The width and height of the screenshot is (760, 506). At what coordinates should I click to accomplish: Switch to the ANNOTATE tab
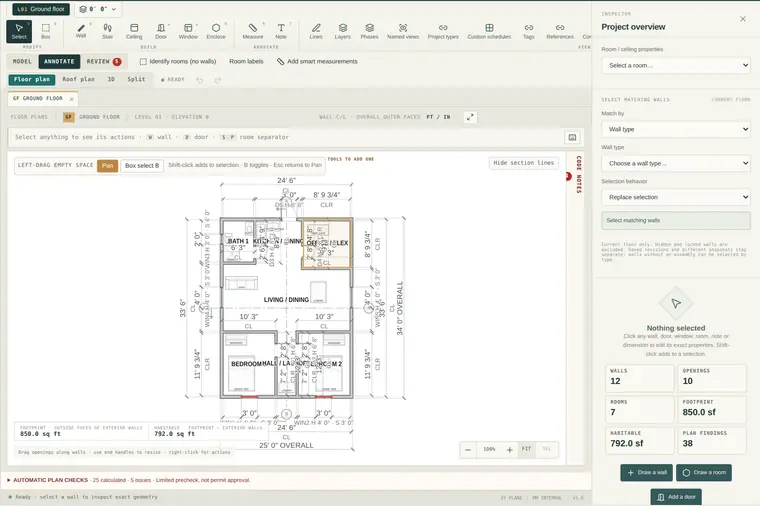59,62
